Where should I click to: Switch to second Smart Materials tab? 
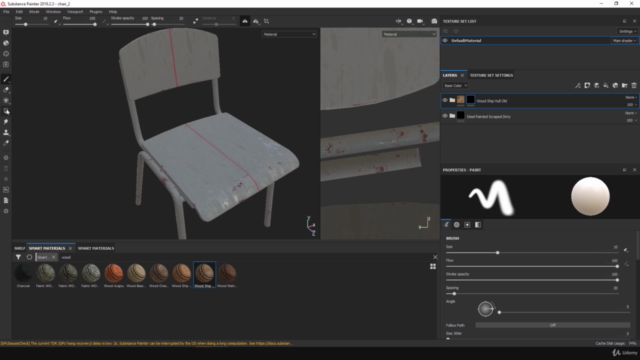(x=96, y=248)
